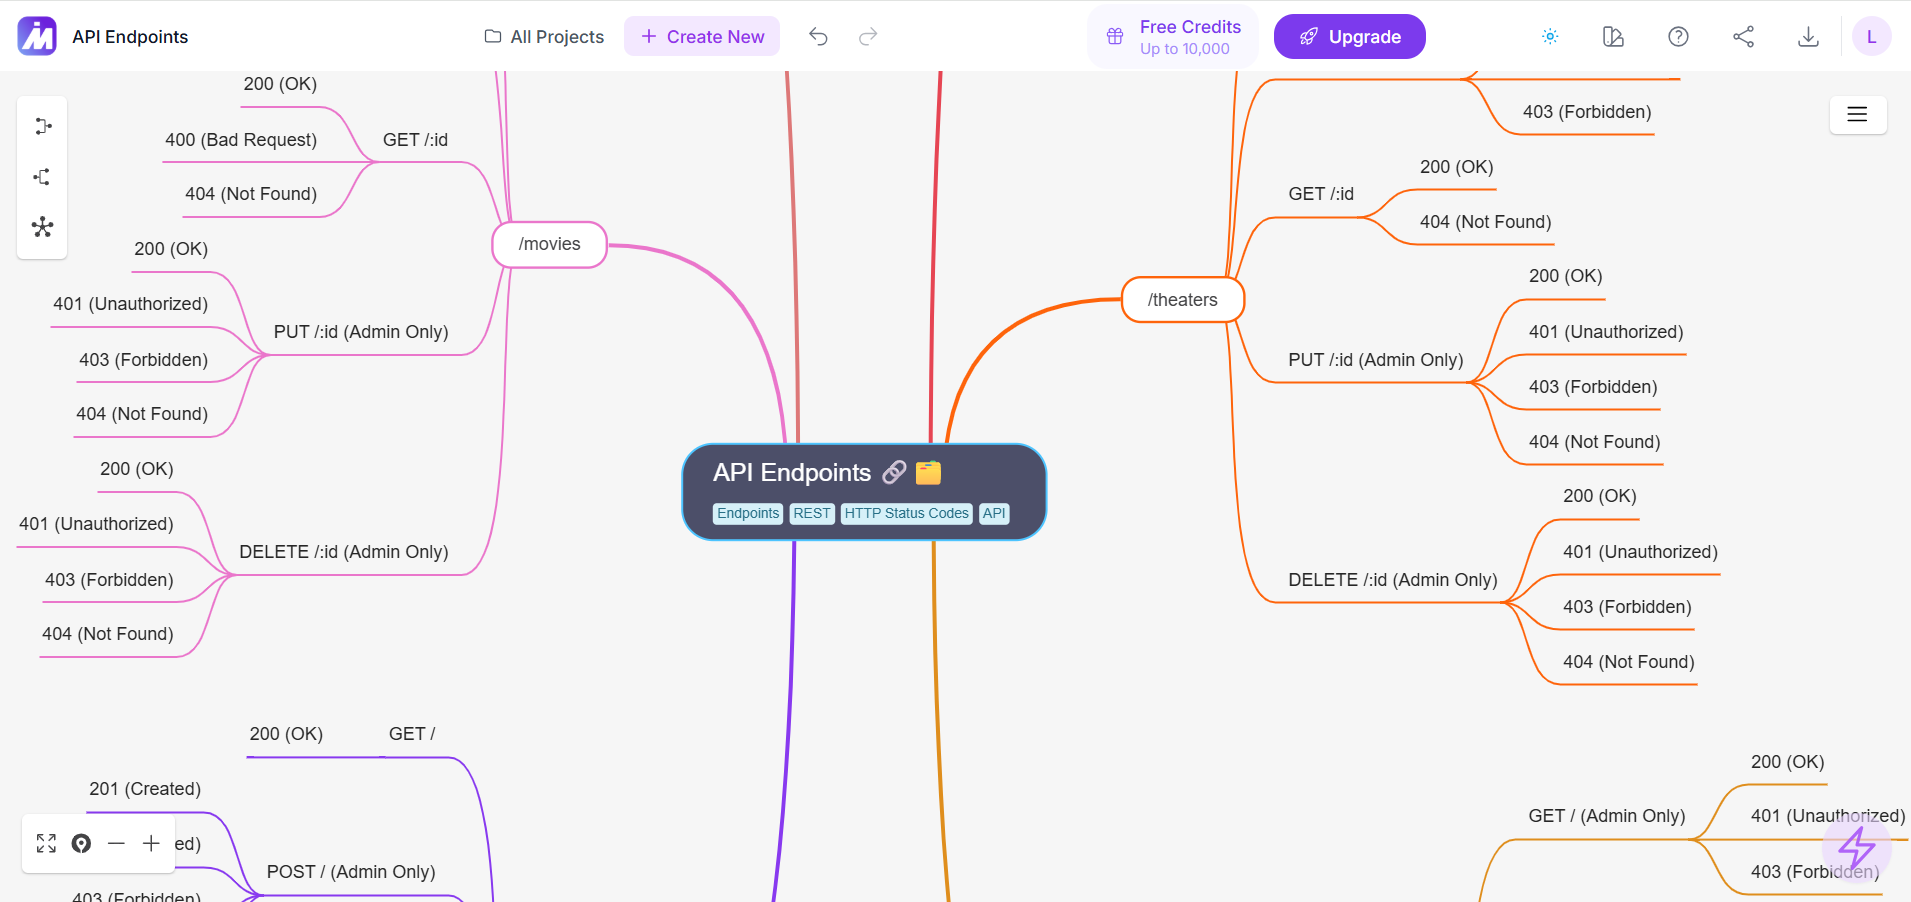Share the mind map
Viewport: 1911px width, 902px height.
click(x=1743, y=37)
